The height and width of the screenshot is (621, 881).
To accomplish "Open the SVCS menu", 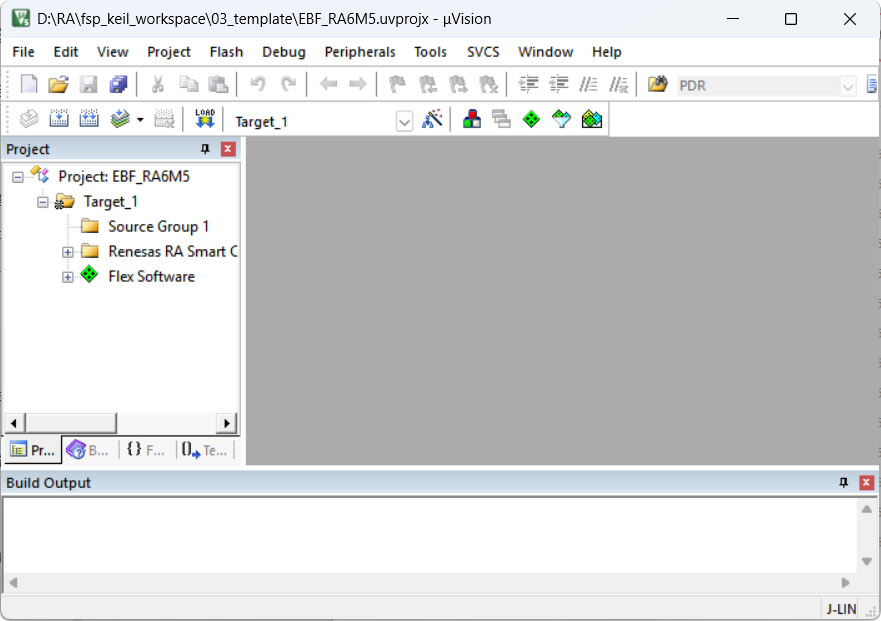I will pyautogui.click(x=483, y=52).
